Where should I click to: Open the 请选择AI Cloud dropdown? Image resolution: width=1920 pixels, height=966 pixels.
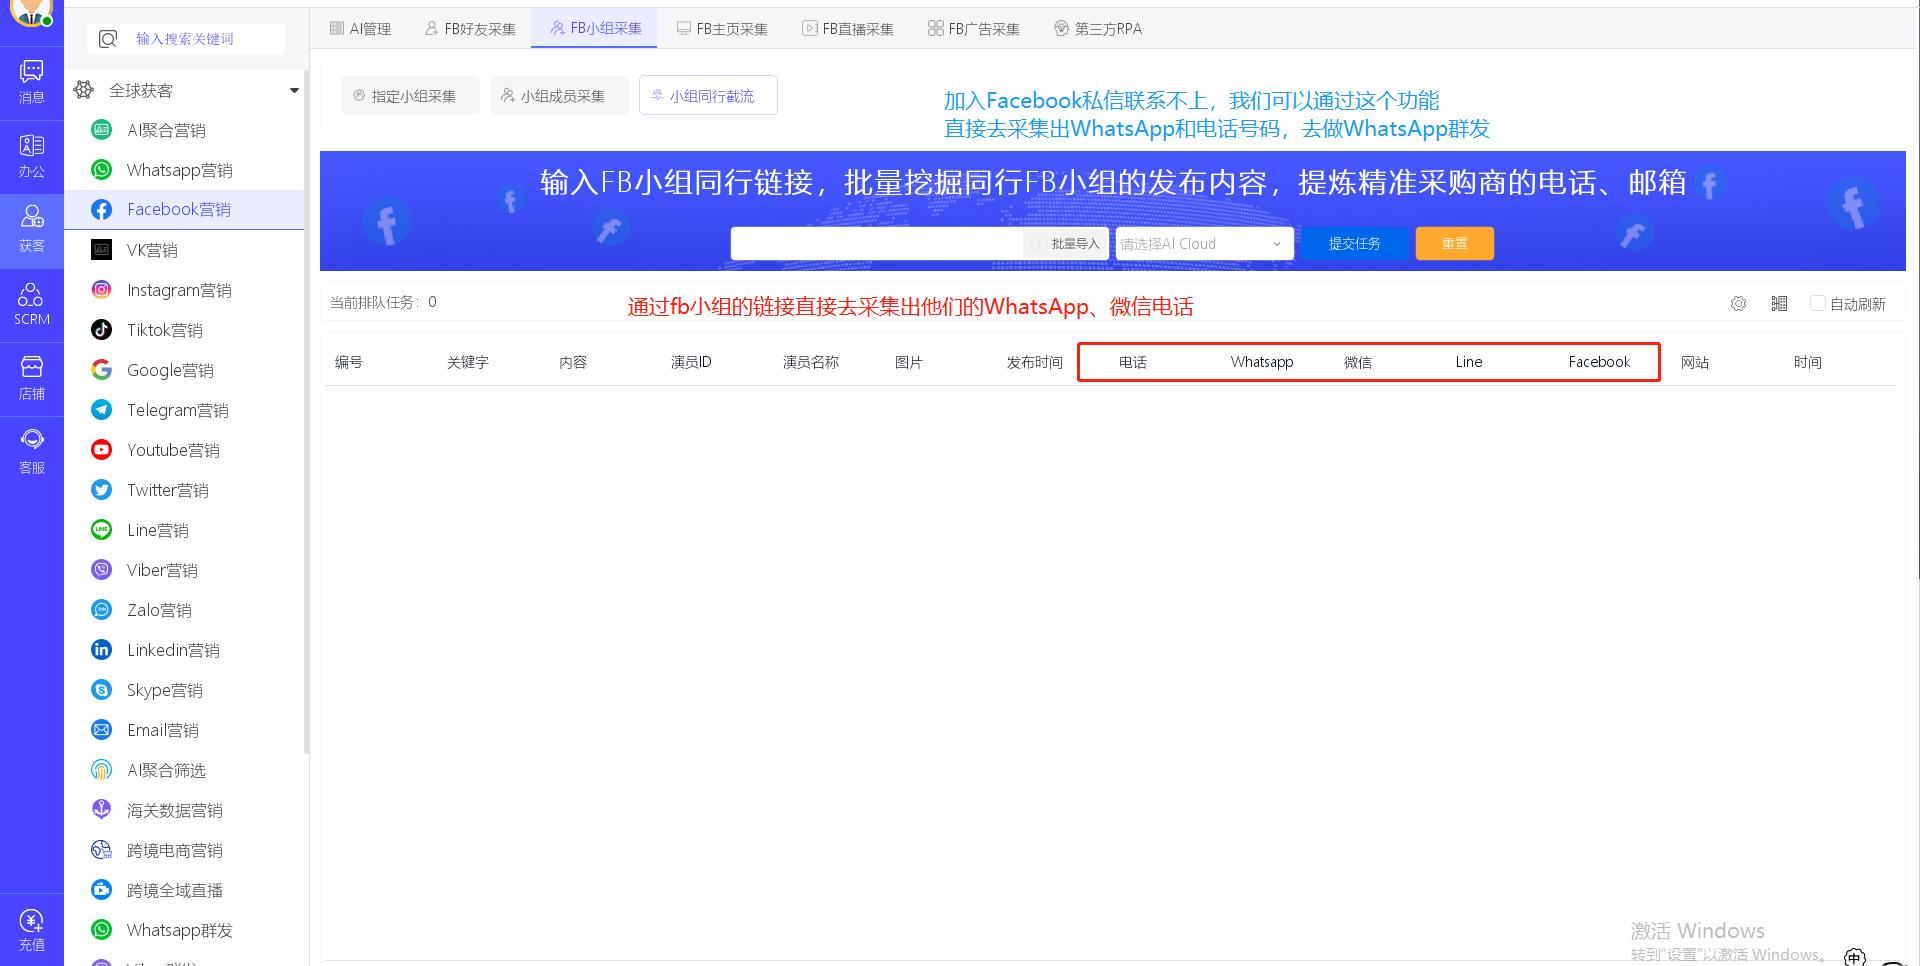click(x=1203, y=243)
